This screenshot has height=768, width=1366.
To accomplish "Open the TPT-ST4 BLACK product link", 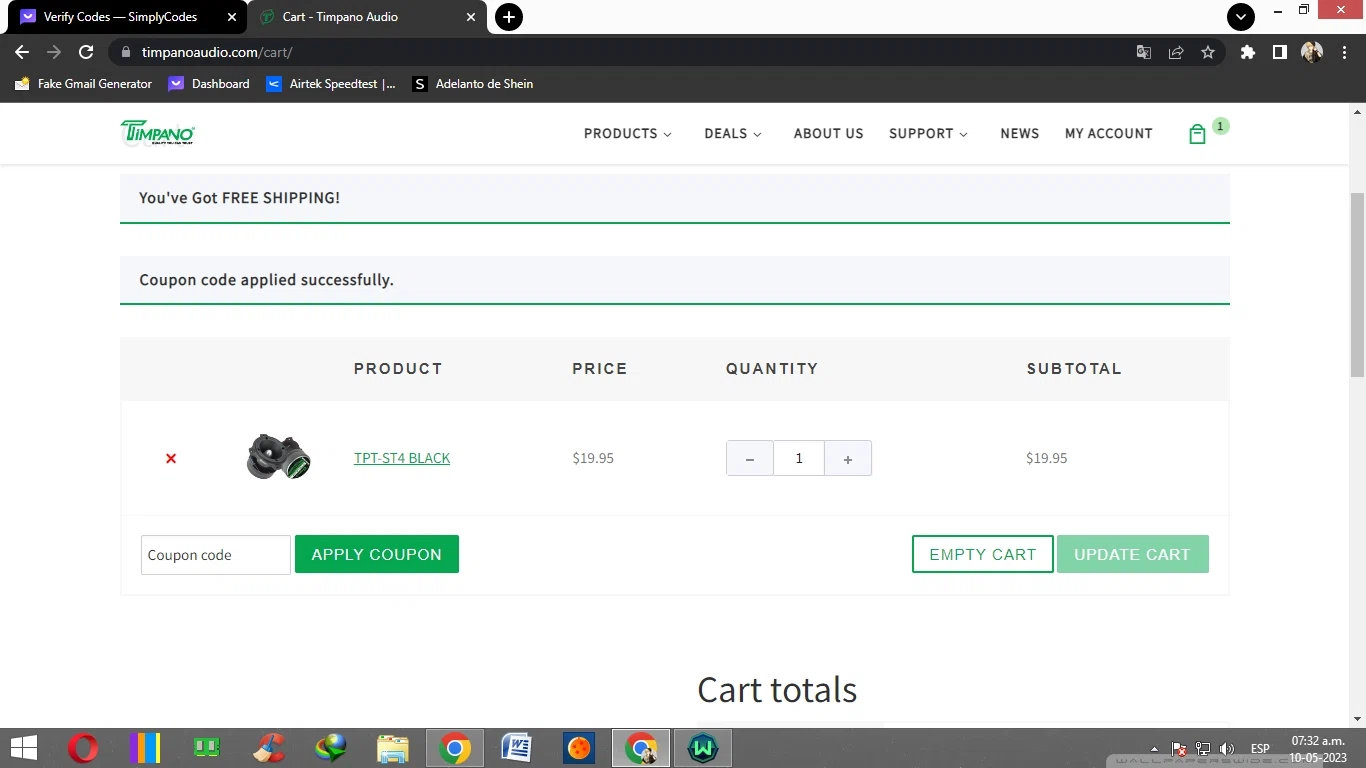I will click(x=402, y=458).
